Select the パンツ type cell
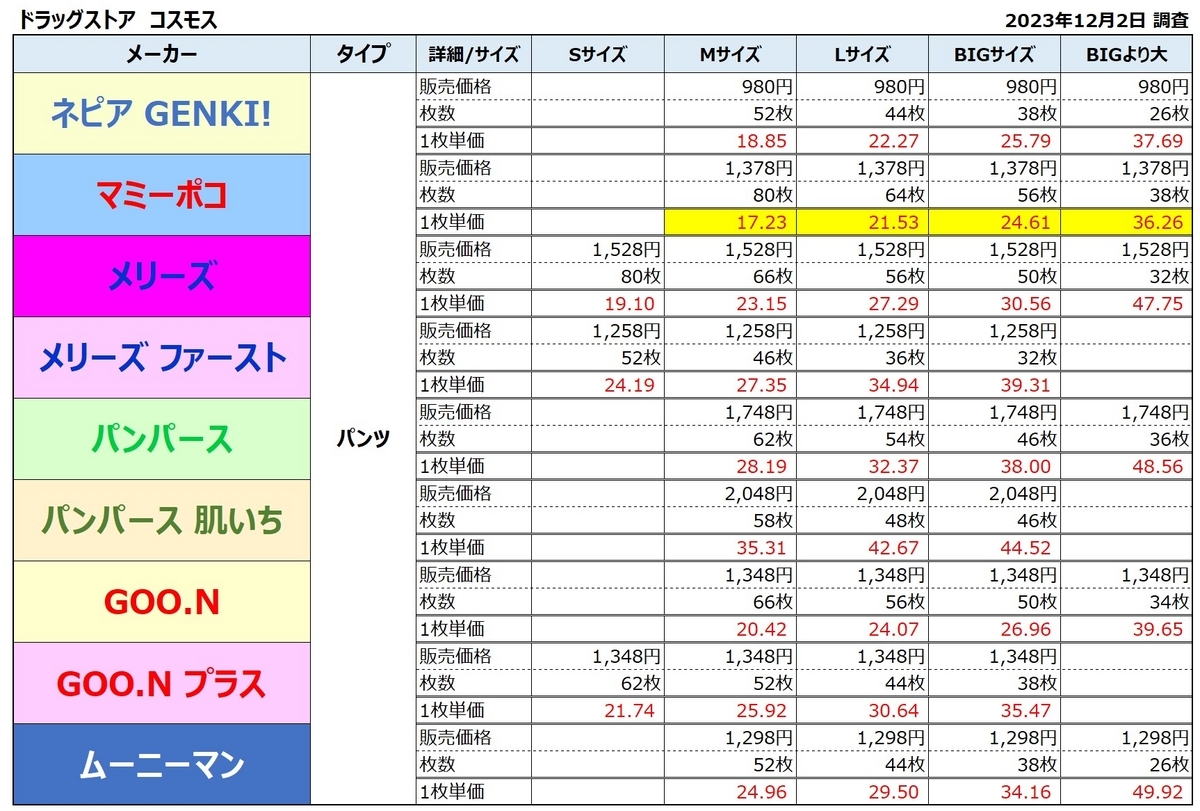Screen dimensions: 1200x811 362,438
